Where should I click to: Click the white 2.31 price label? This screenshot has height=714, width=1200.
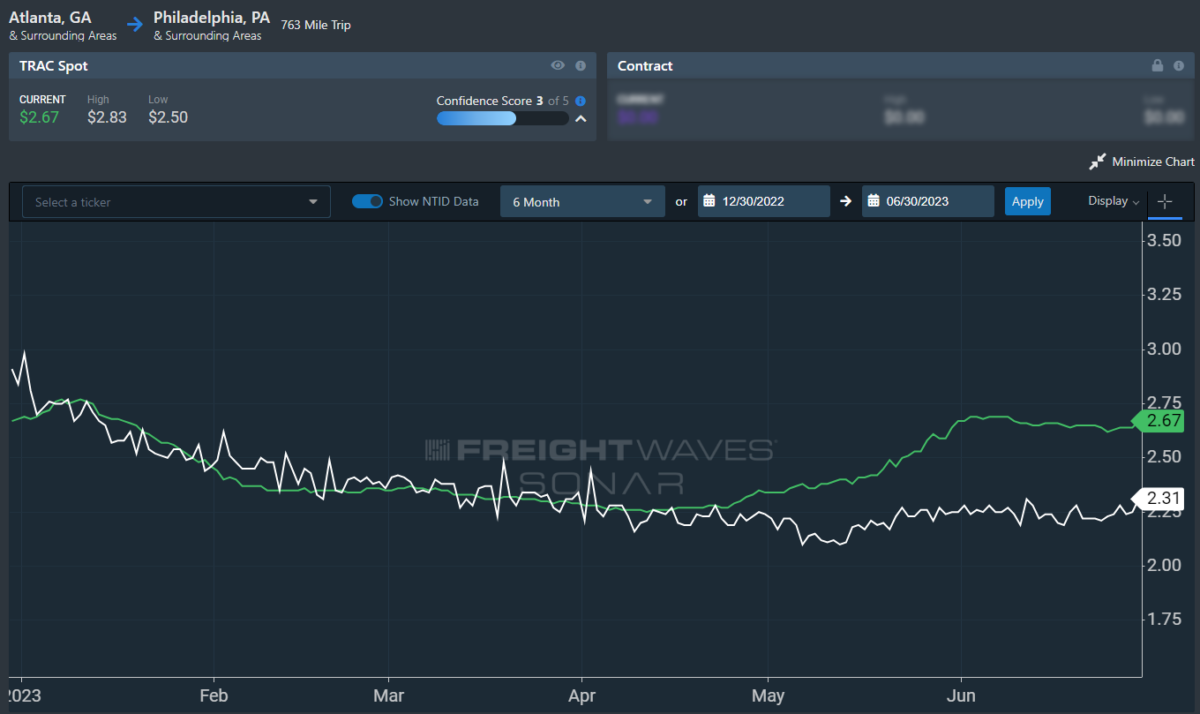(1162, 497)
